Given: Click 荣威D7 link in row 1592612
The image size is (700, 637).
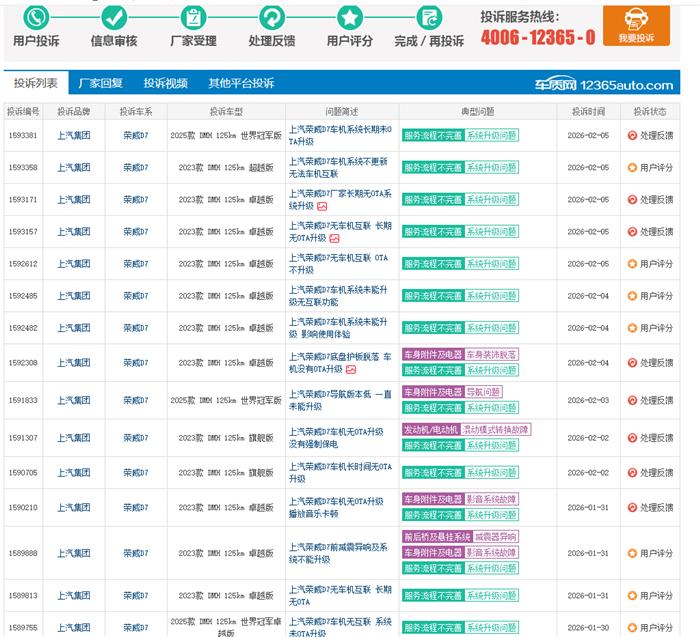Looking at the screenshot, I should click(135, 264).
